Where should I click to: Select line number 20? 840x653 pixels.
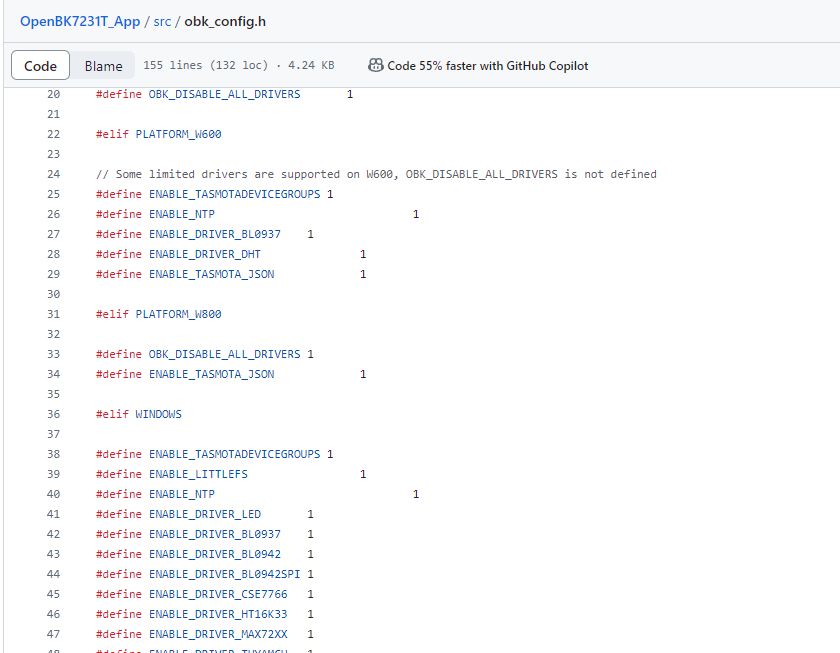54,94
